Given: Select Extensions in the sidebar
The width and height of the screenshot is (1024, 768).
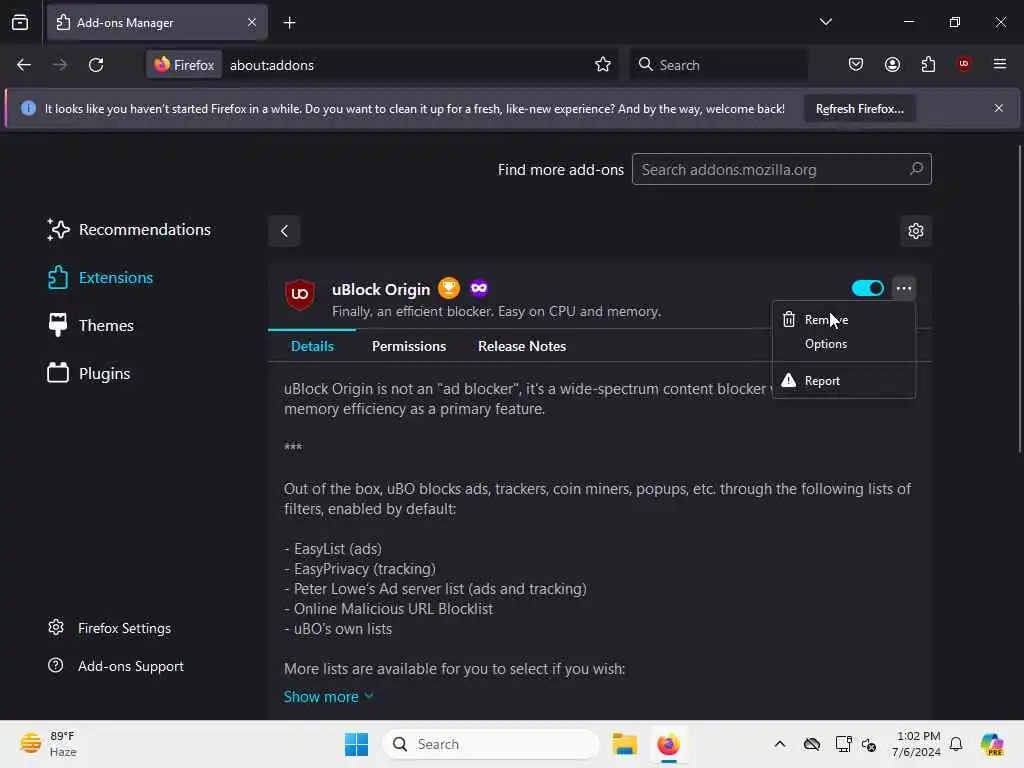Looking at the screenshot, I should pos(101,278).
